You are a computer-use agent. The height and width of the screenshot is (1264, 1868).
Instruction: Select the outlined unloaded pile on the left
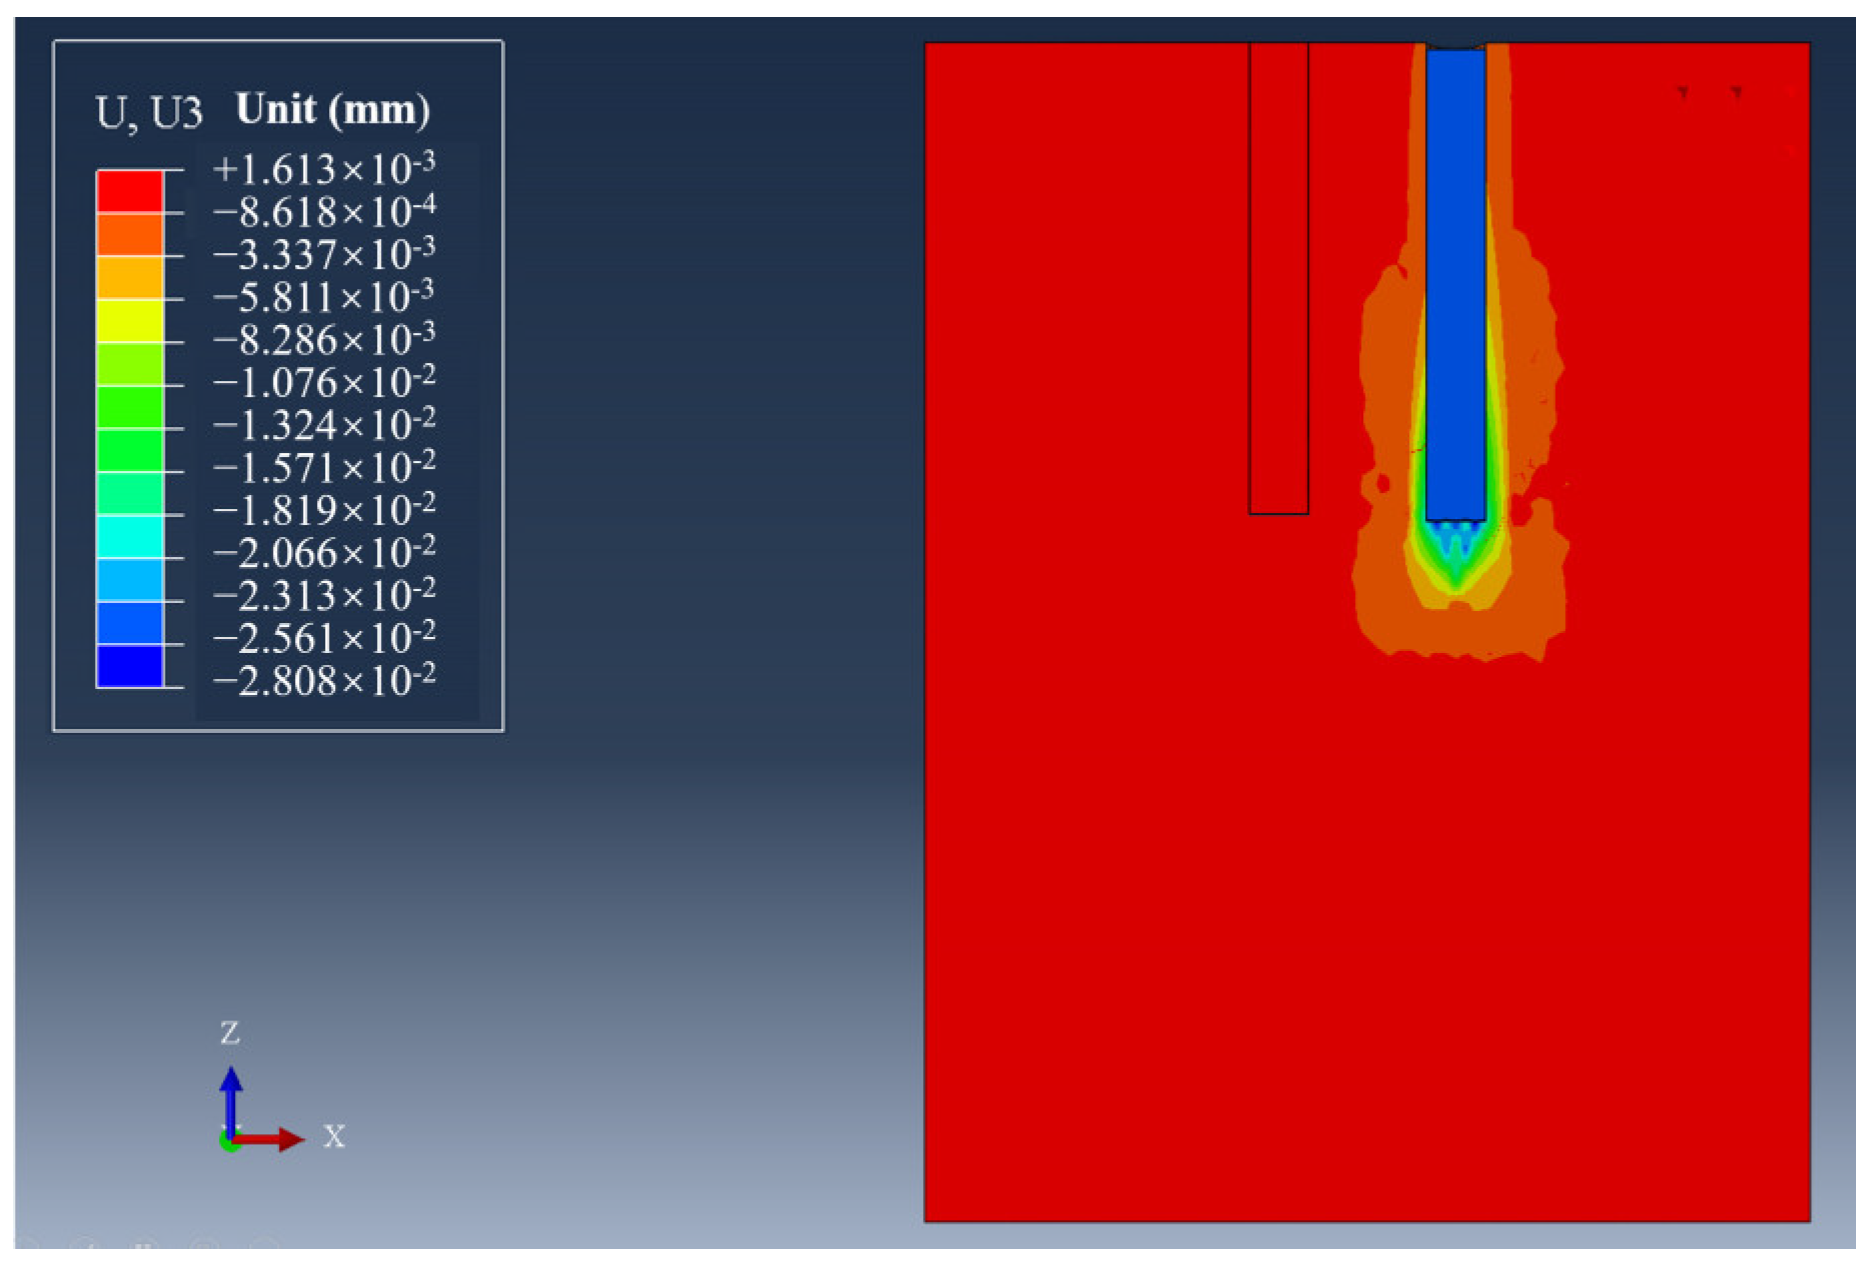[1279, 278]
